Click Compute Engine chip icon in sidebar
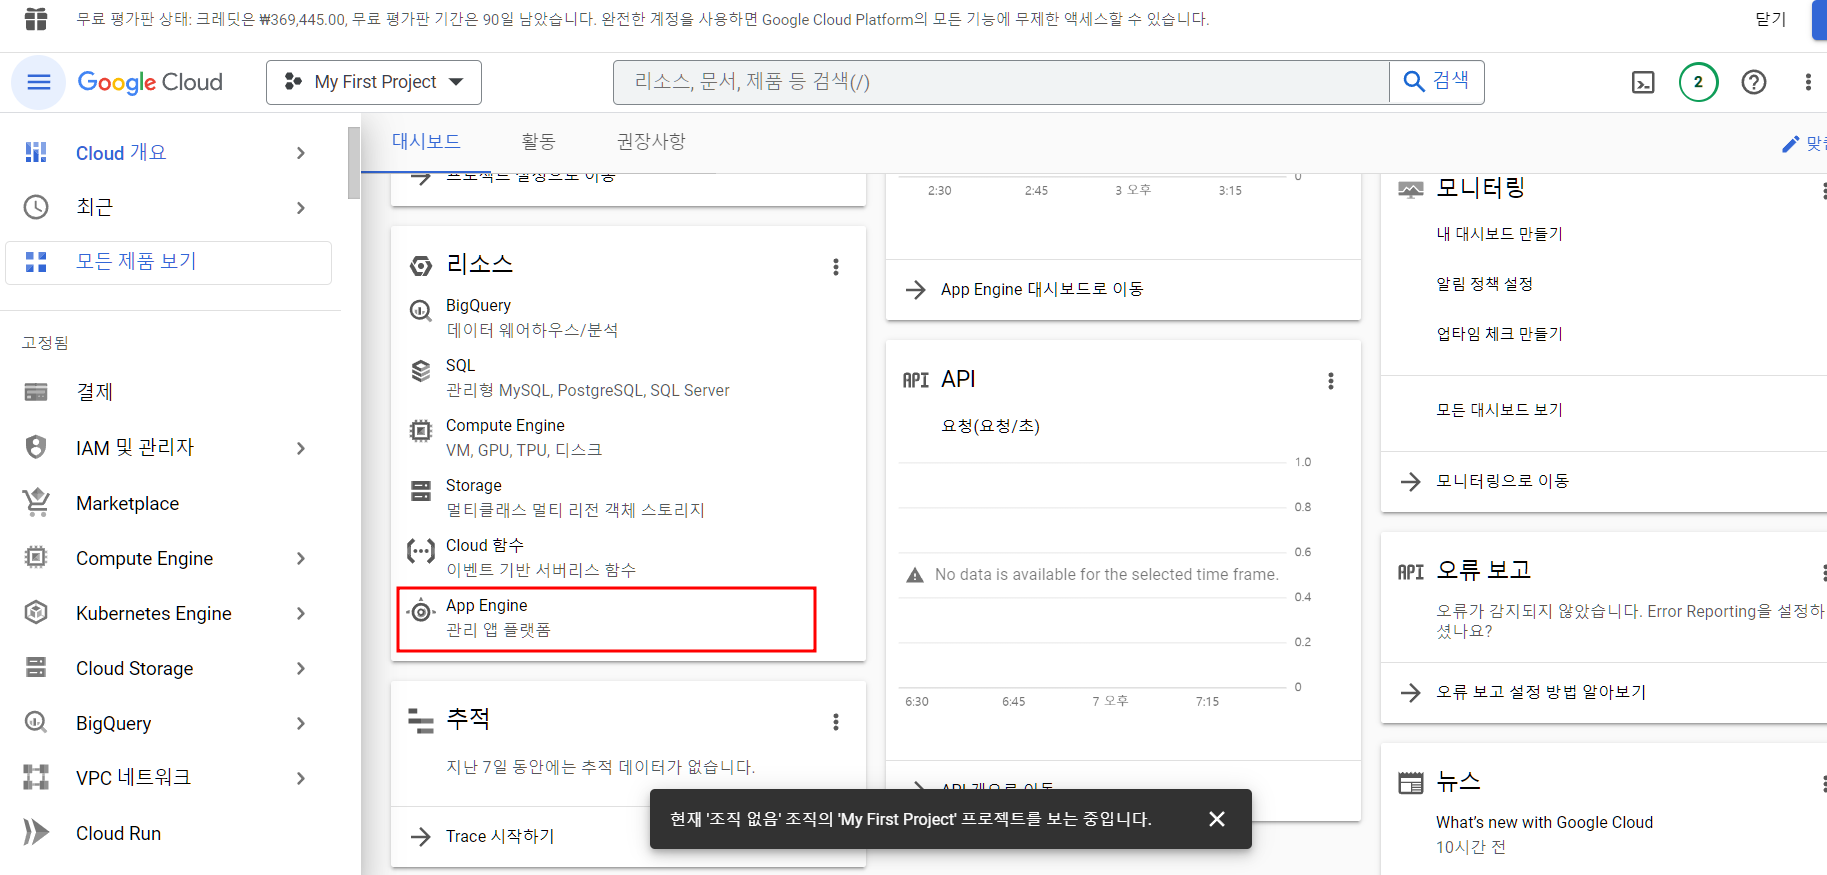Screen dimensions: 1827x875 [x=36, y=557]
